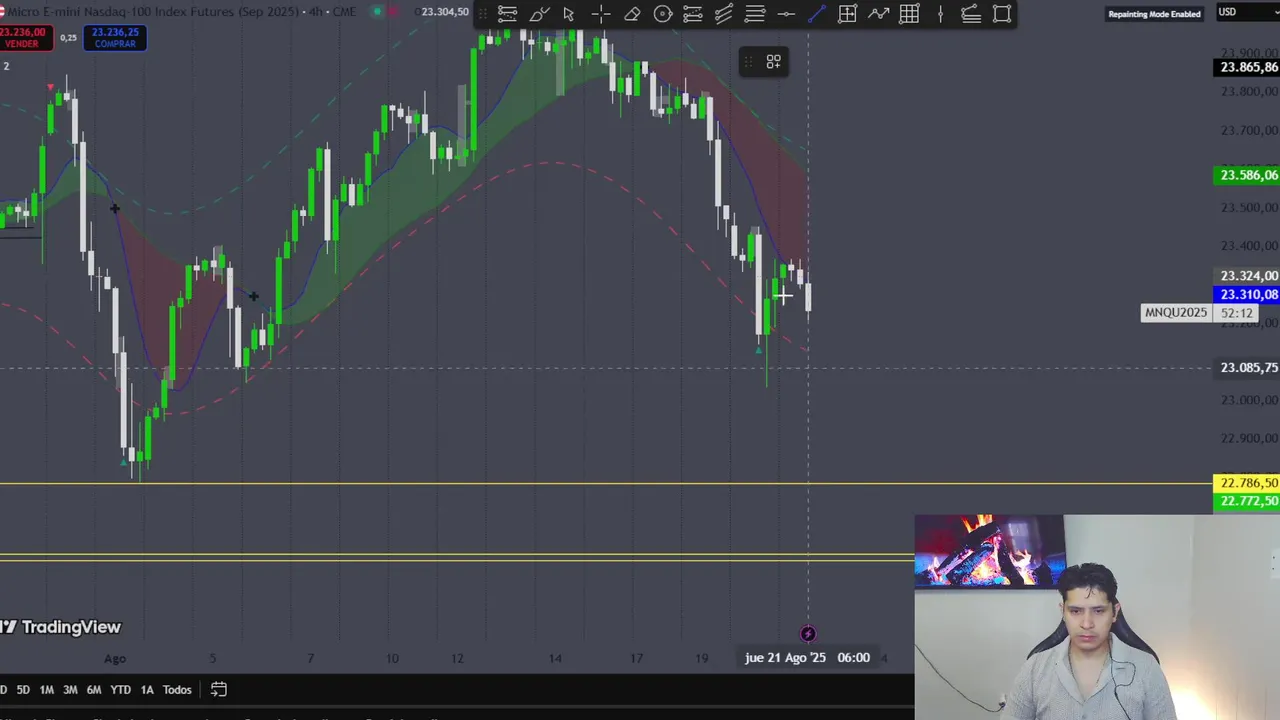The image size is (1280, 720).
Task: Click the yellow 22.786,50 price label
Action: pos(1246,483)
